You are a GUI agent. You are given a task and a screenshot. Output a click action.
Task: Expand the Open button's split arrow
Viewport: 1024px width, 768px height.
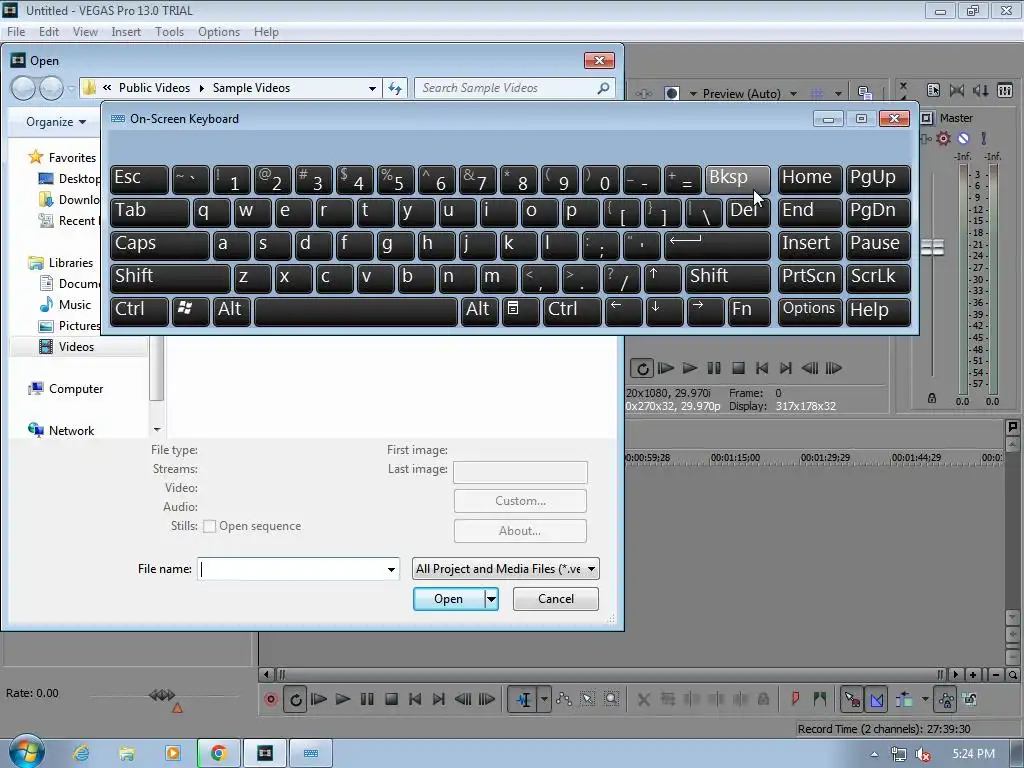click(x=491, y=599)
